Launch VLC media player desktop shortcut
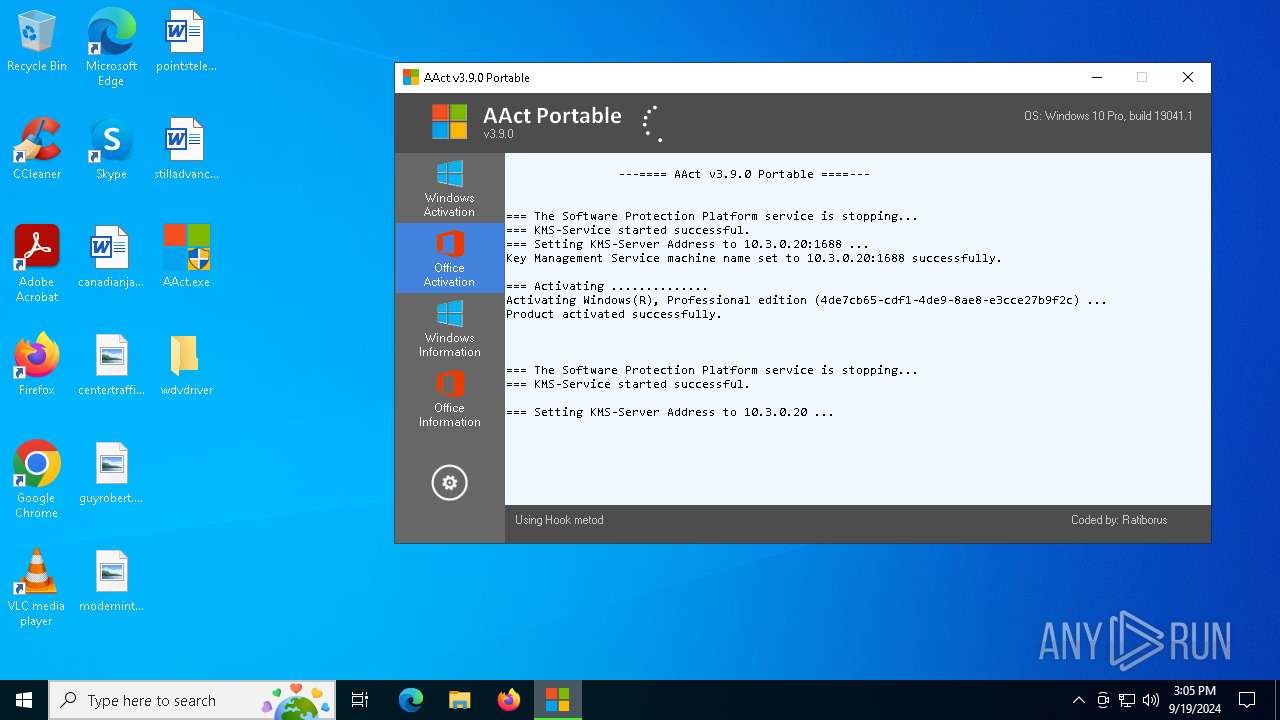 point(37,587)
